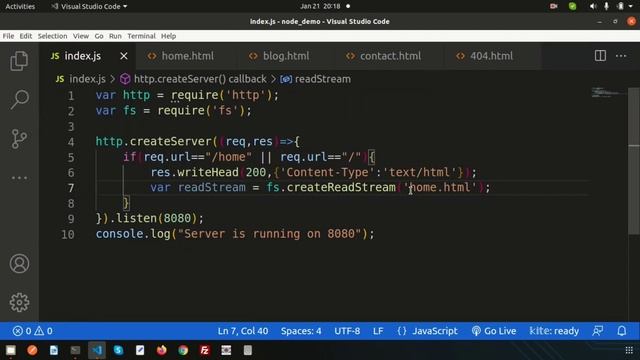Click the green status icon in top bar

(x=572, y=6)
